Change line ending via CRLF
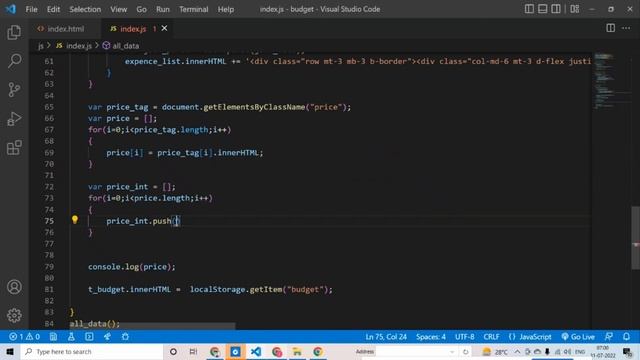Image resolution: width=640 pixels, height=360 pixels. tap(491, 337)
